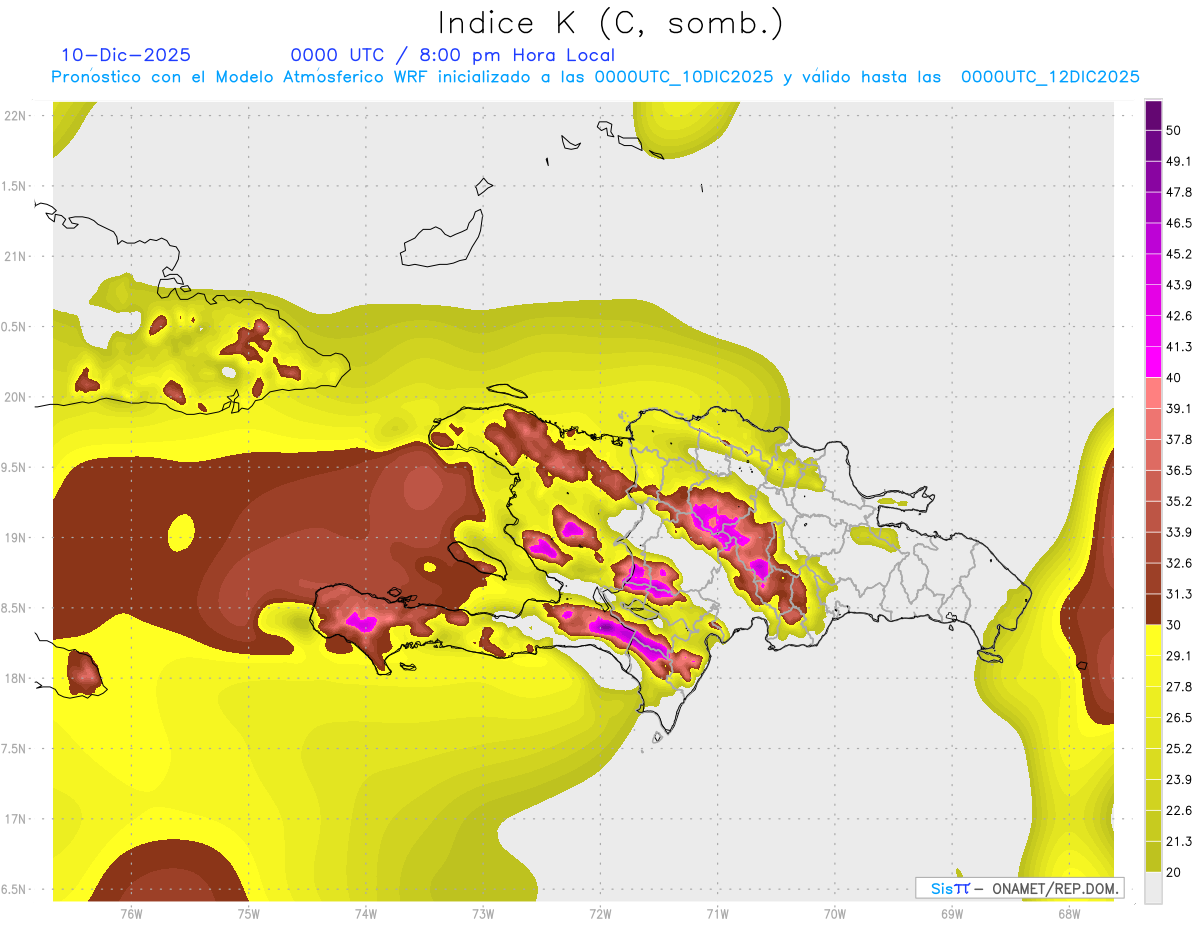Click the legend value 41.3

point(1178,347)
